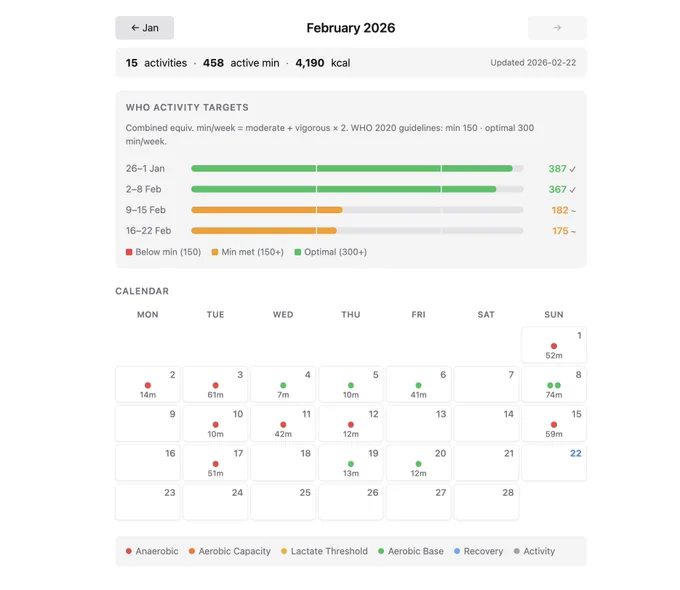Click the 458 active min summary

coord(241,63)
